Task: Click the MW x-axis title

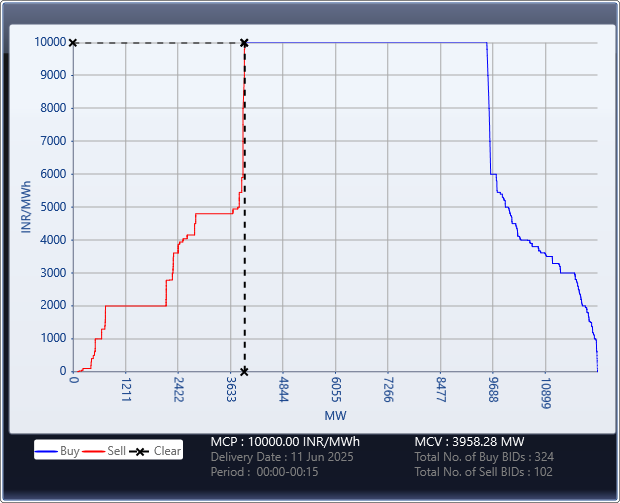Action: (x=335, y=415)
